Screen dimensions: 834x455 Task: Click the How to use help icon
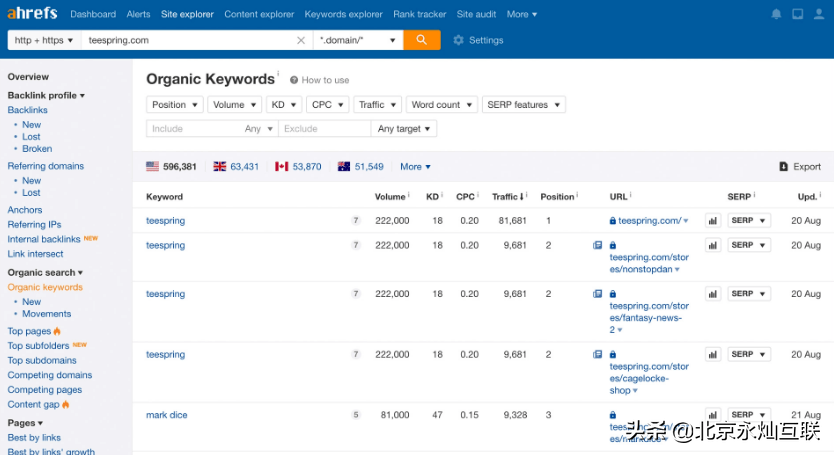pyautogui.click(x=294, y=80)
